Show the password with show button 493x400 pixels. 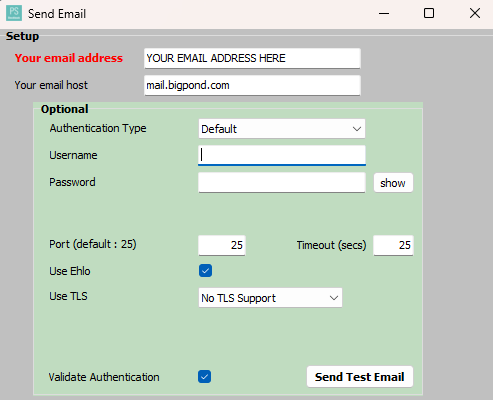pos(393,183)
